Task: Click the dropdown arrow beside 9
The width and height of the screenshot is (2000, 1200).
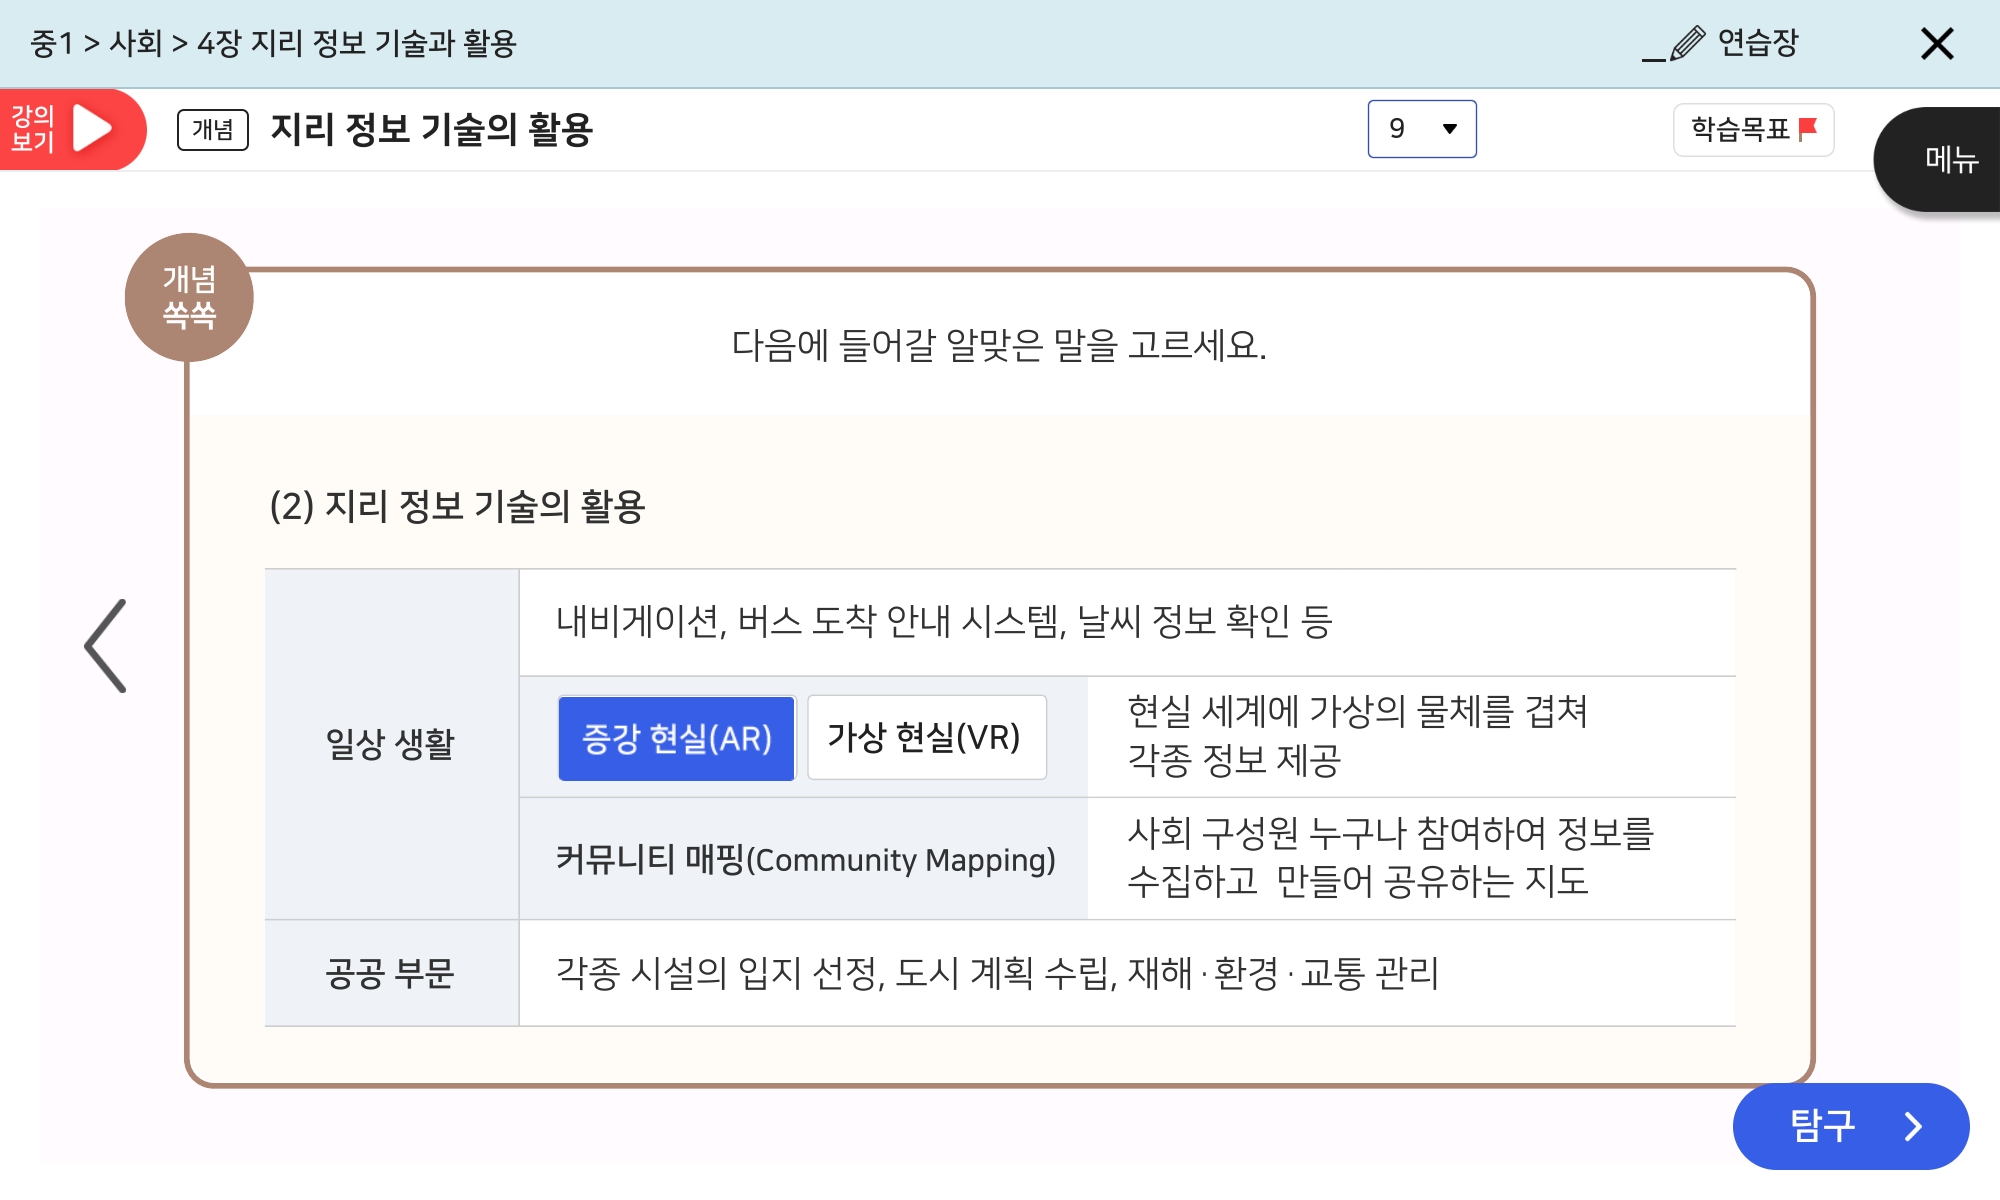Action: pos(1449,129)
